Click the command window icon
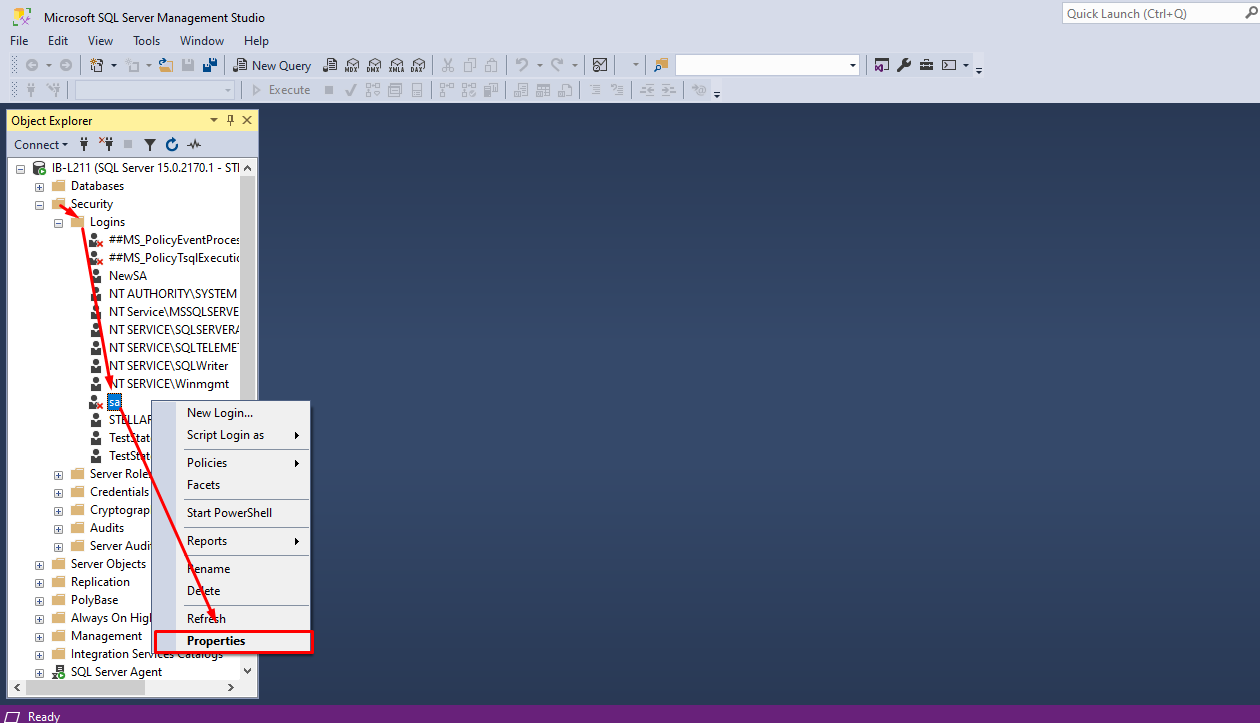Viewport: 1260px width, 723px height. 949,65
